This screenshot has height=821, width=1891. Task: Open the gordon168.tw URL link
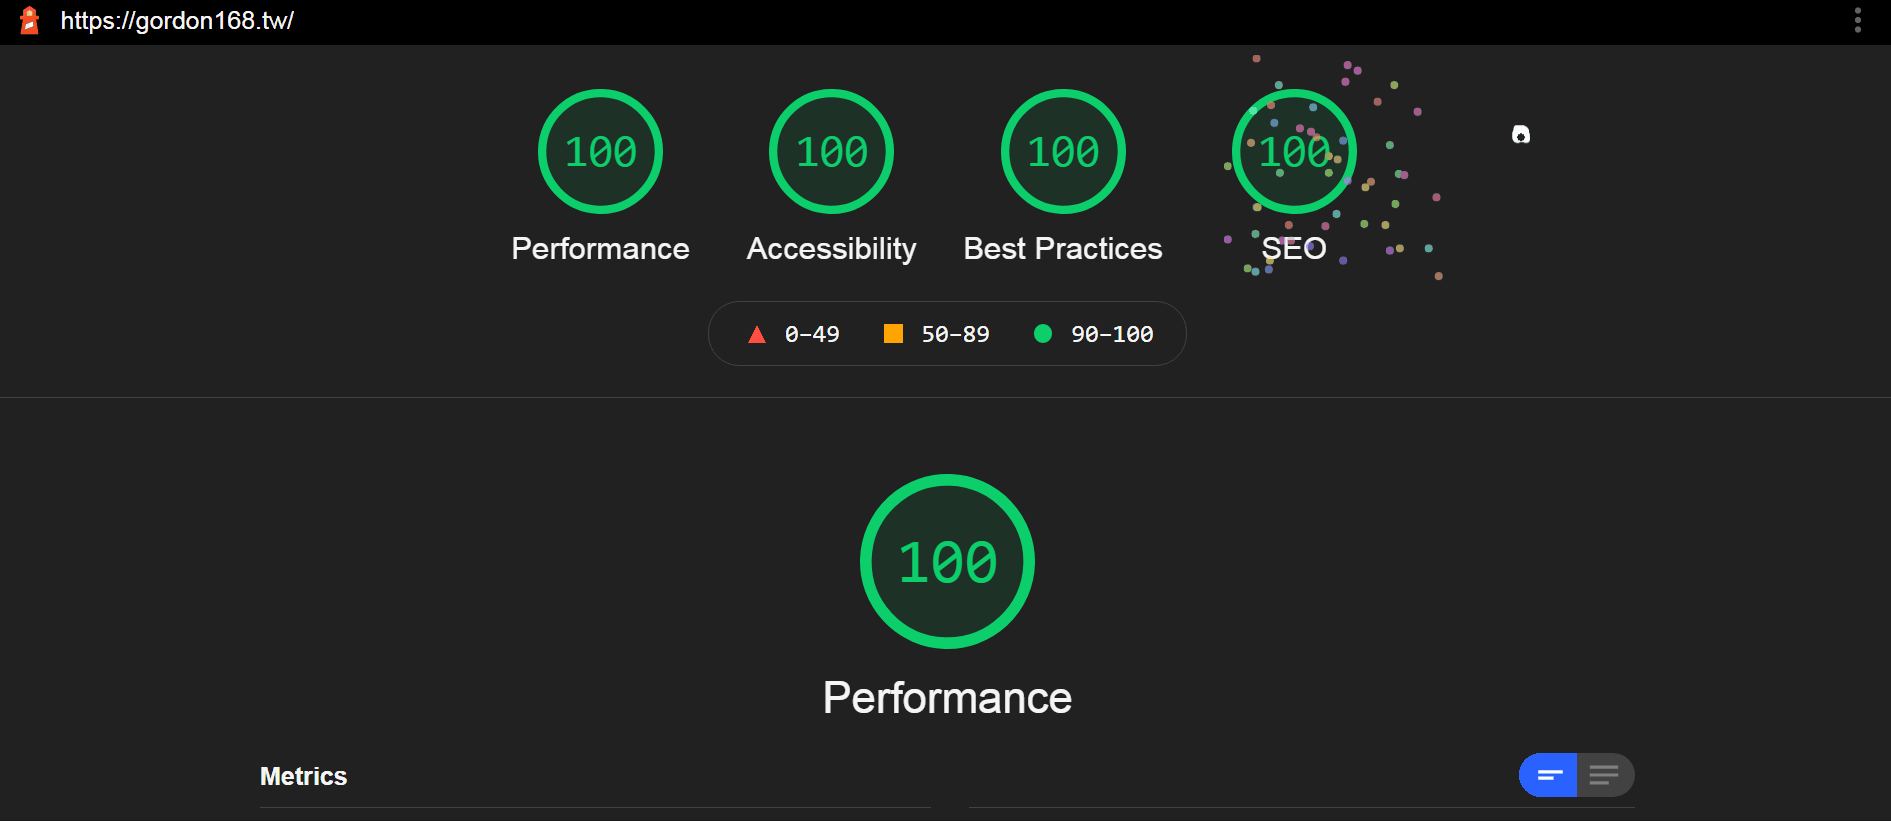coord(177,21)
